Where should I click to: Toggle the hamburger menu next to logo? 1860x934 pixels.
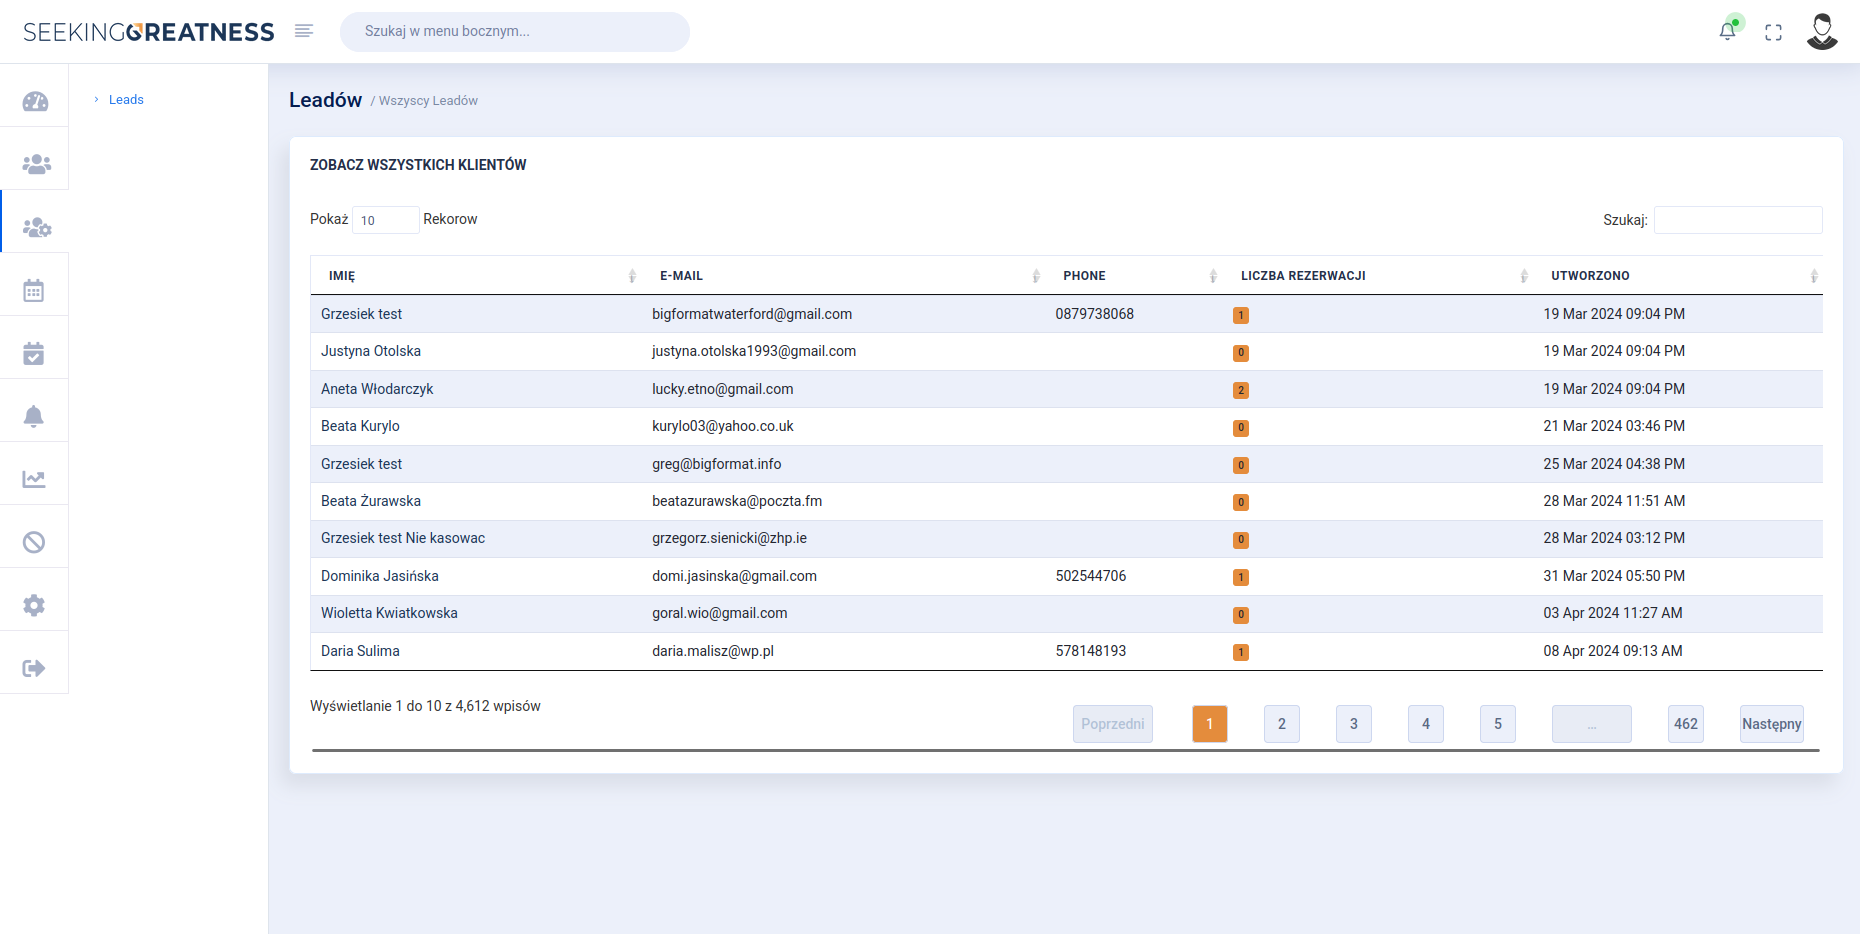click(304, 30)
